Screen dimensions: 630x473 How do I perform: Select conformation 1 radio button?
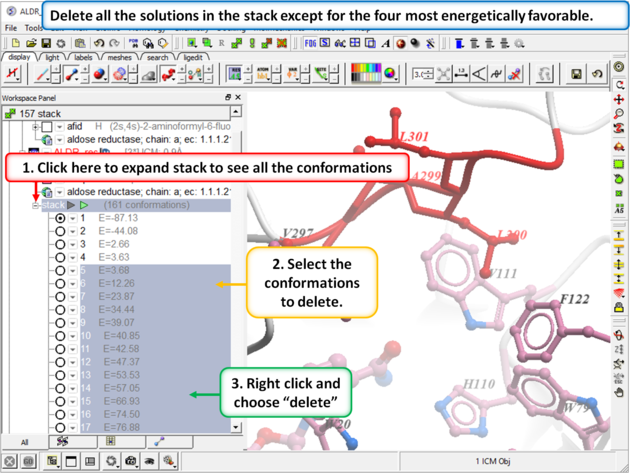point(60,218)
